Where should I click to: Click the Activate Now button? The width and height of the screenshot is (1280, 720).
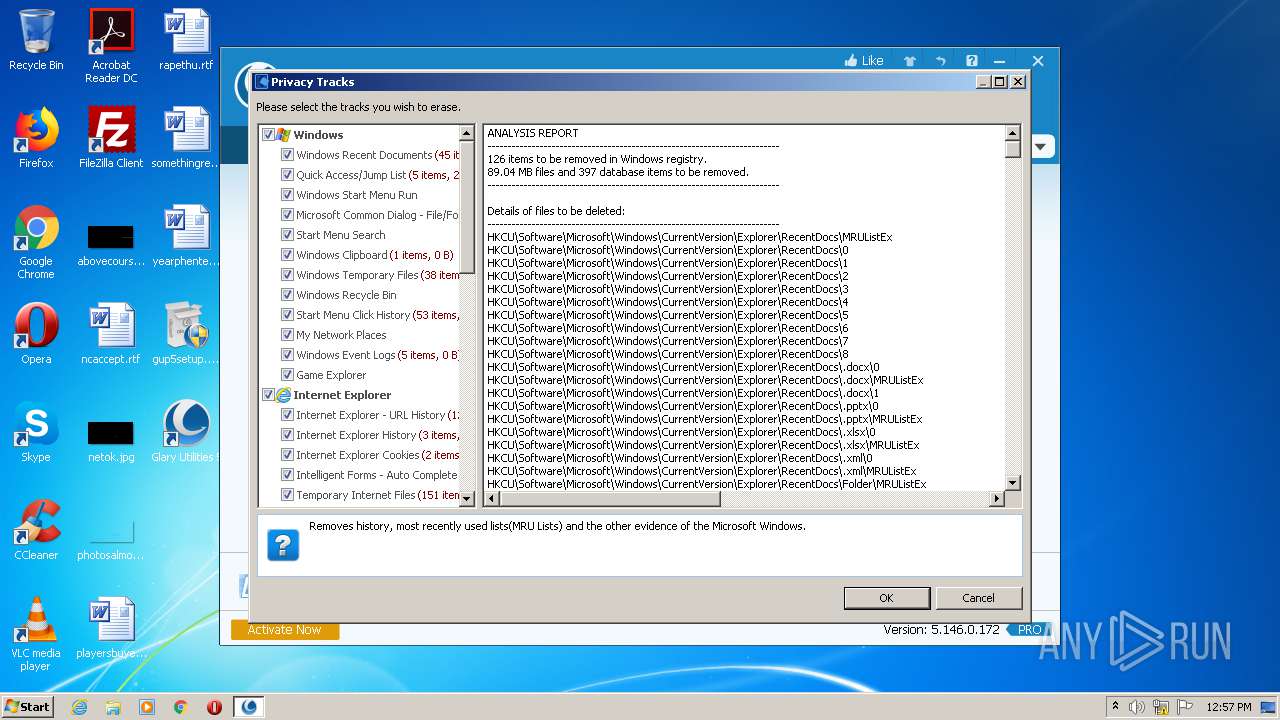(x=285, y=630)
